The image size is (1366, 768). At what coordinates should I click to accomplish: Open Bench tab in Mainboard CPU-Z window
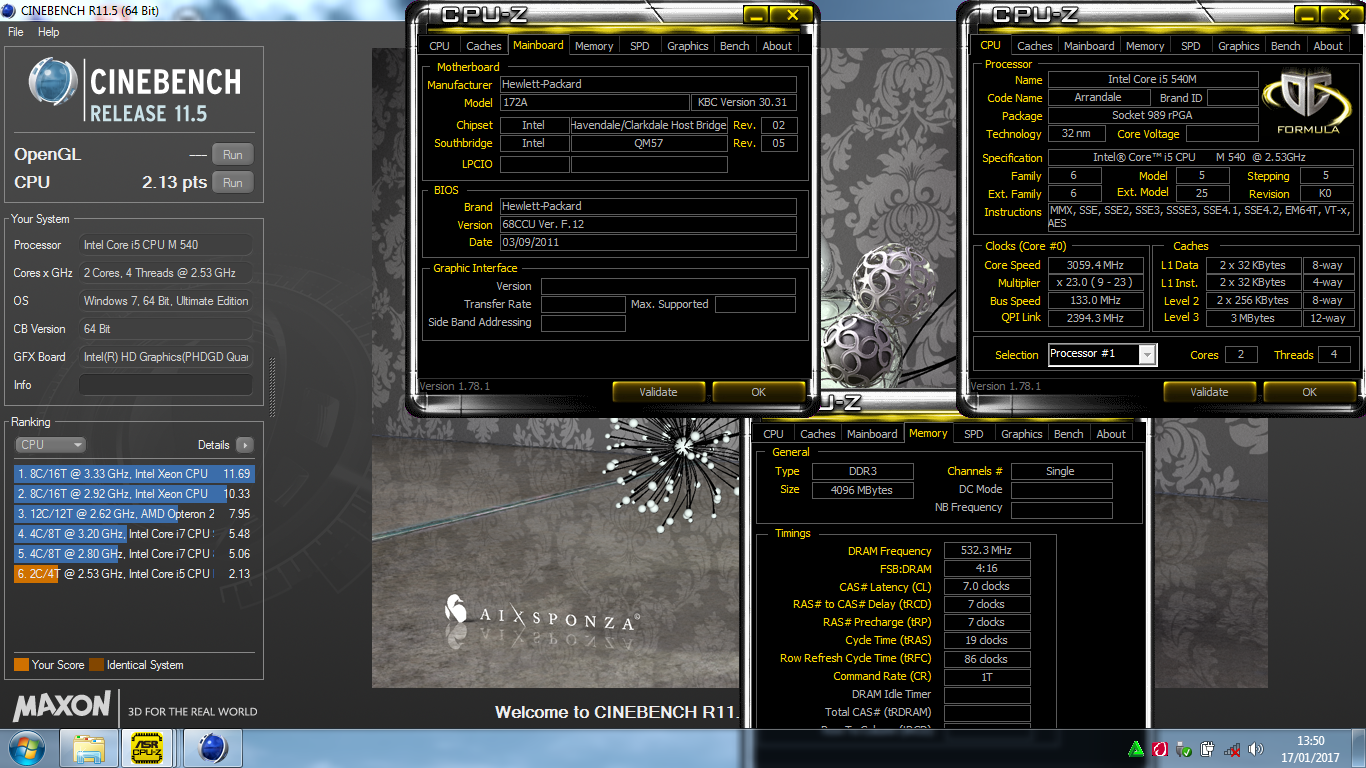(x=735, y=46)
